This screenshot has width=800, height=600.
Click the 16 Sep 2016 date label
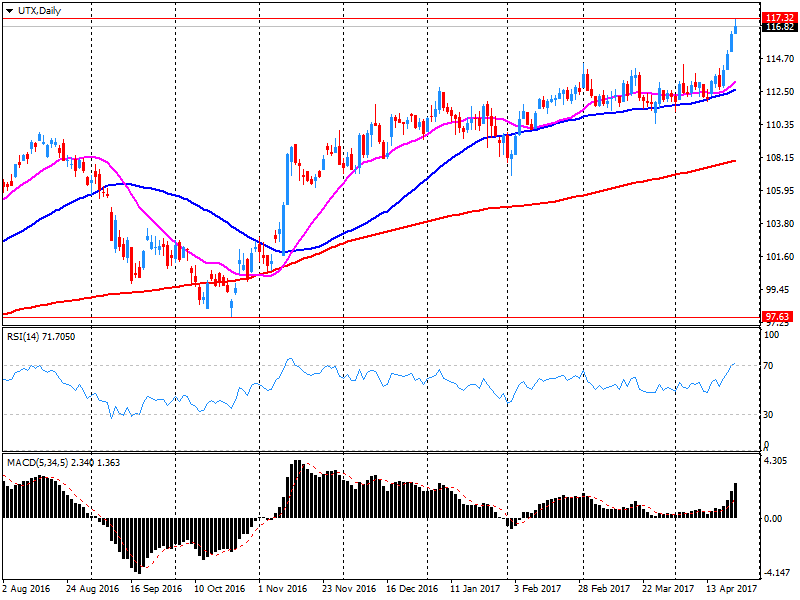pyautogui.click(x=156, y=589)
